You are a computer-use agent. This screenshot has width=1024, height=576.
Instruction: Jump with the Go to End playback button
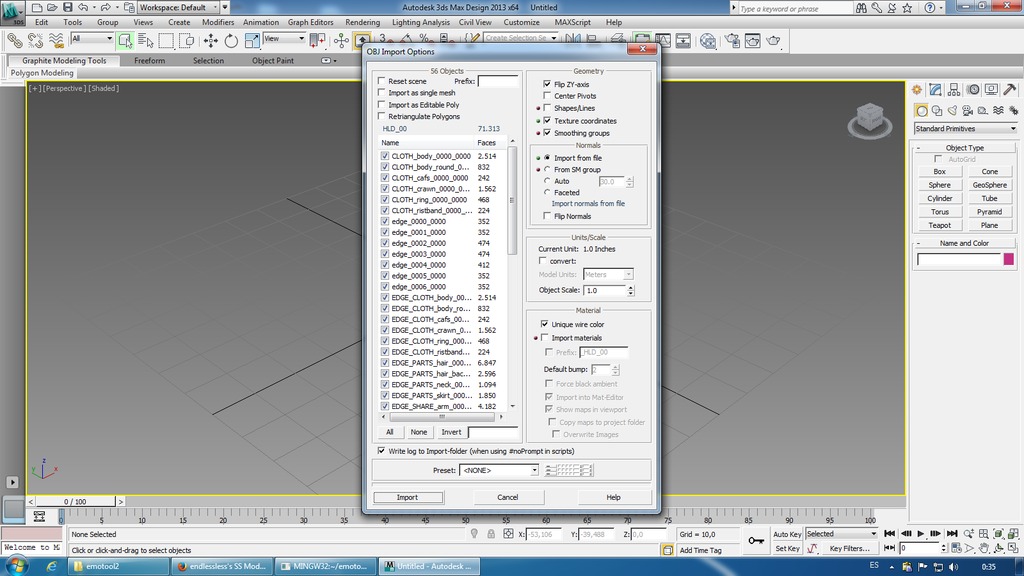[x=952, y=534]
